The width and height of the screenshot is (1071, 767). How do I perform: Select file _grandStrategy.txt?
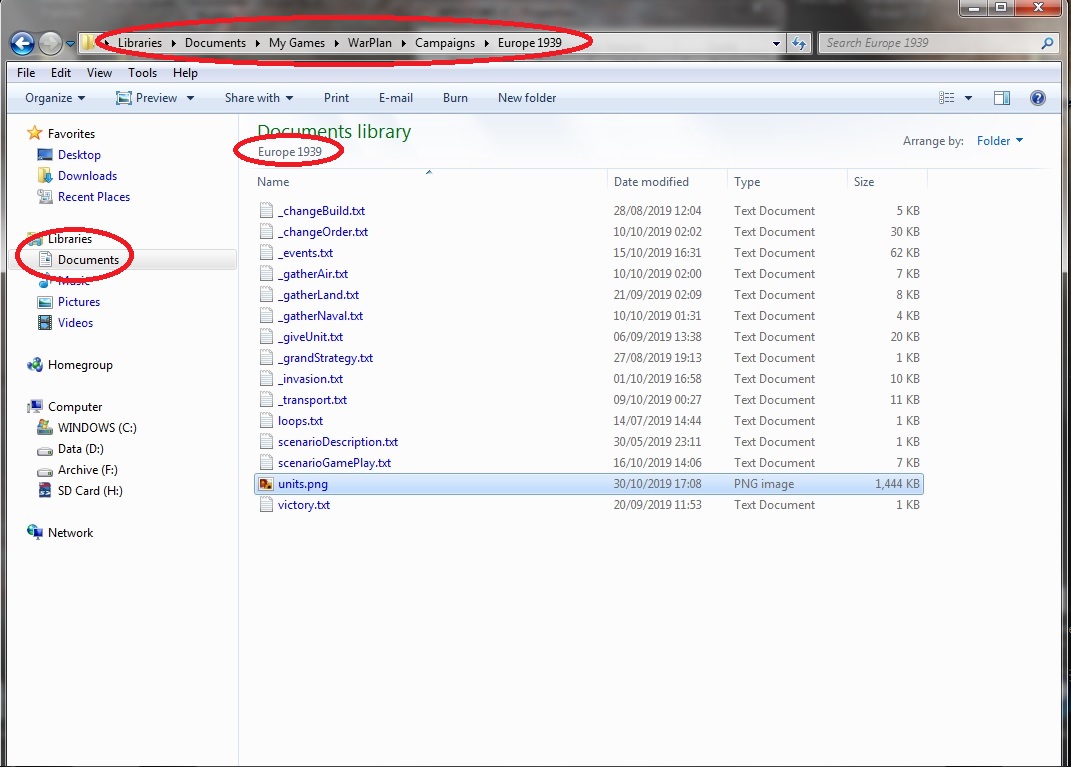point(325,358)
